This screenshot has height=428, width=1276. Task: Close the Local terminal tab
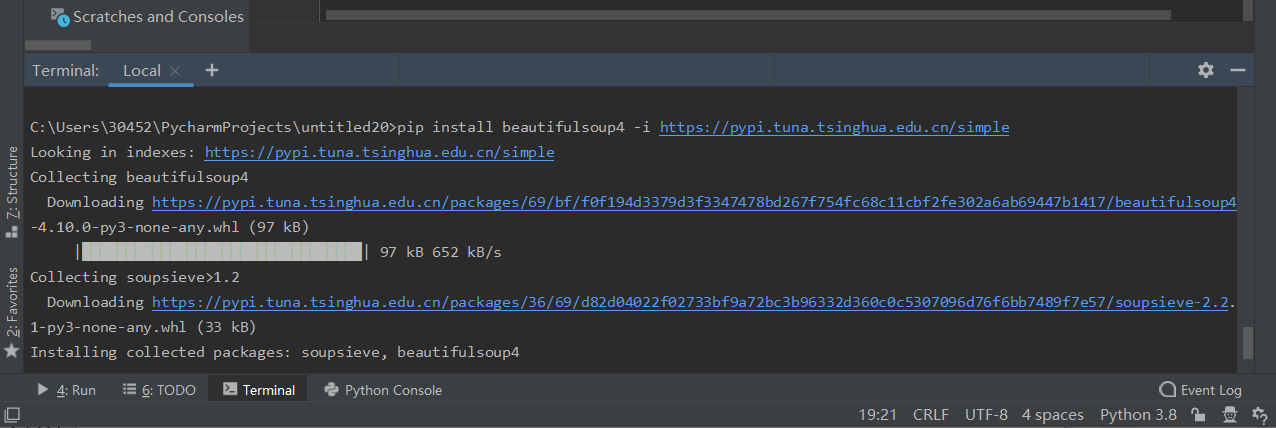pyautogui.click(x=175, y=71)
